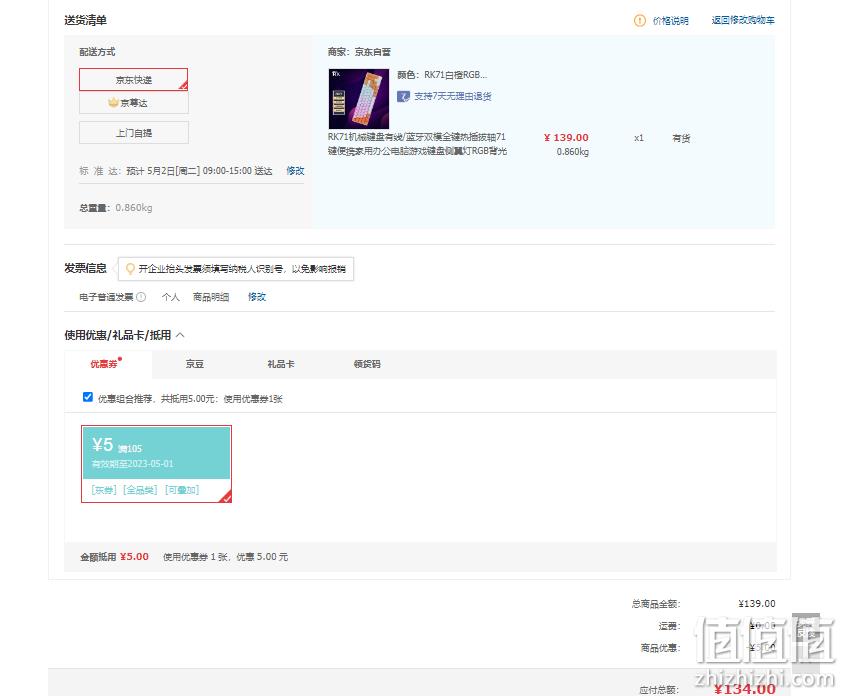Select the ¥5 满105 coupon card
The image size is (844, 696).
(156, 464)
